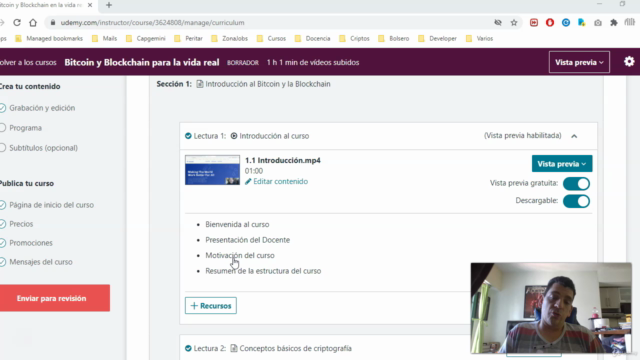Click Editar contenido link
The image size is (640, 360).
(280, 181)
